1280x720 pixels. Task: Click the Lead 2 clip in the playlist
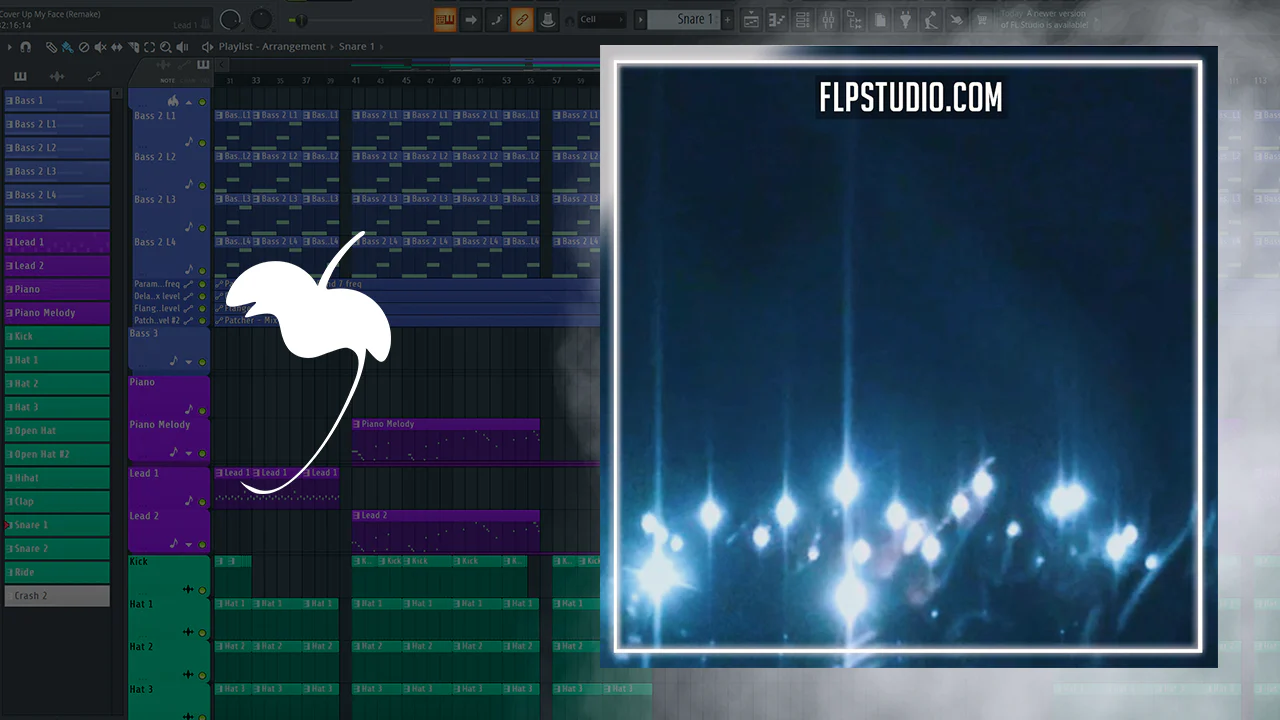coord(446,531)
